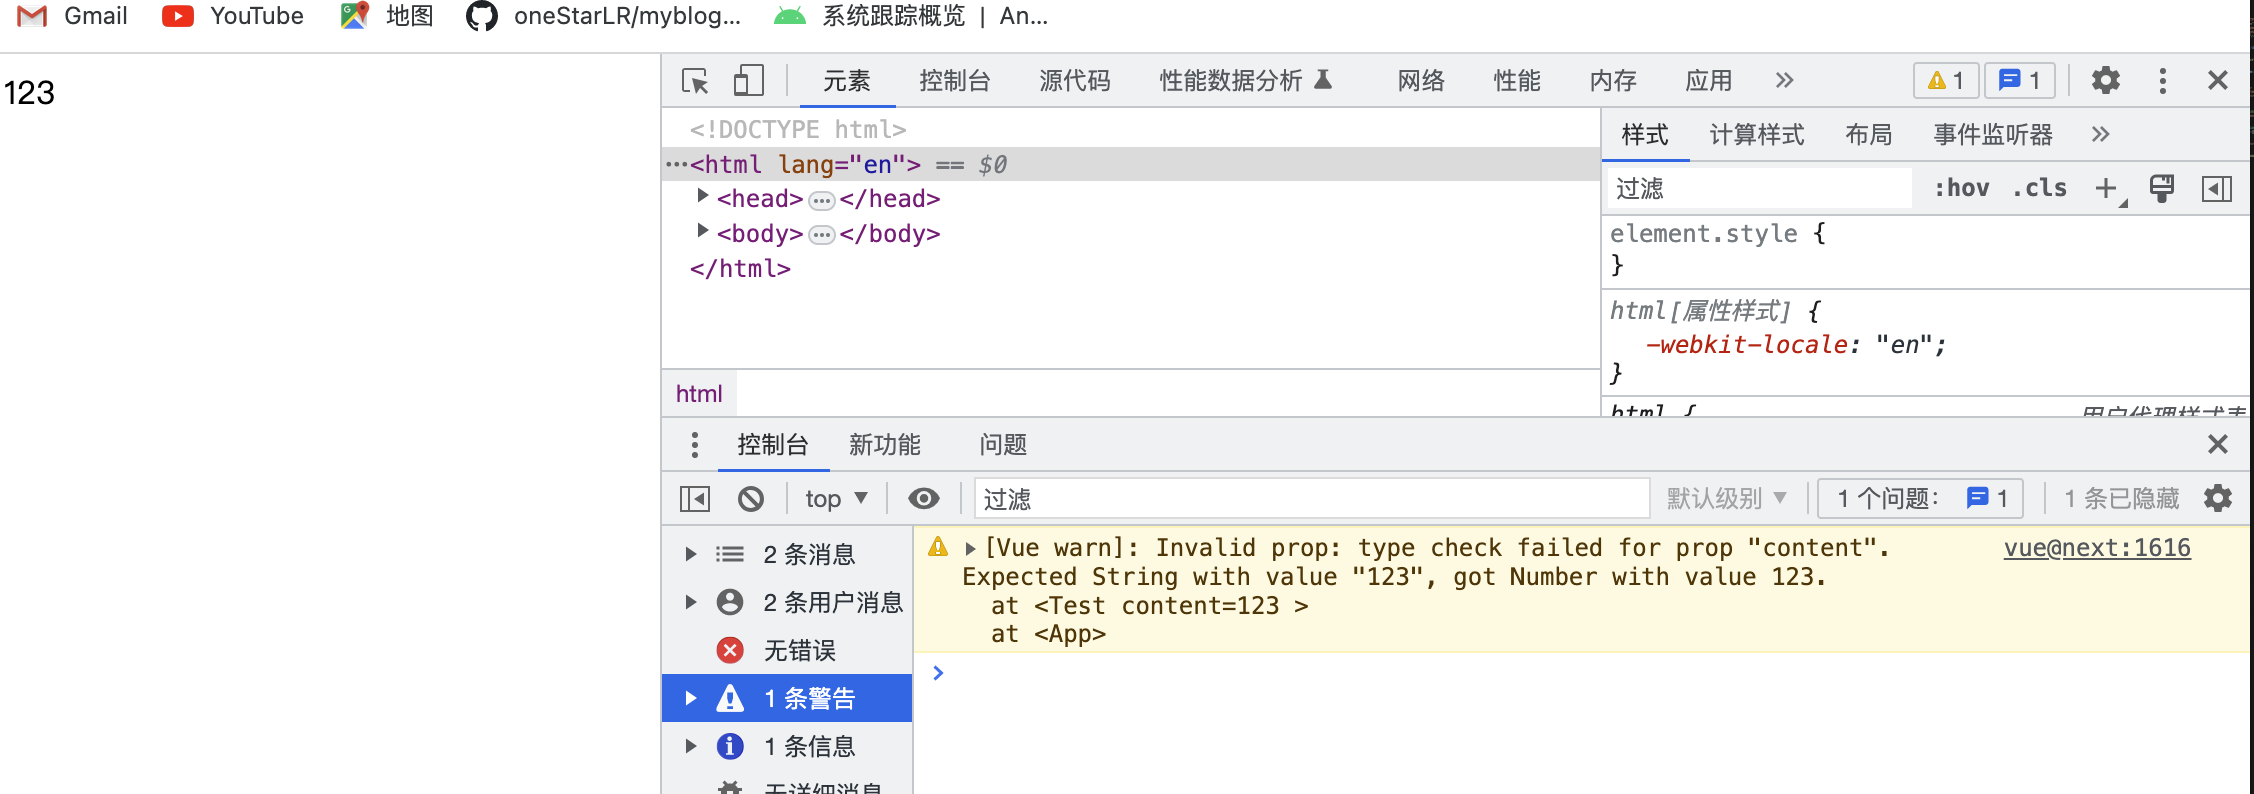Open the 布局 tab

(1869, 135)
